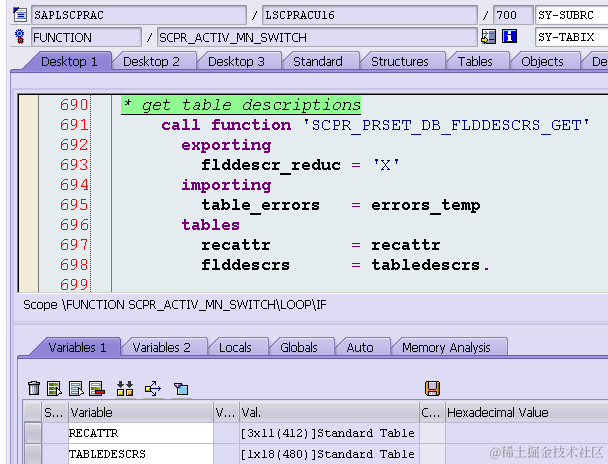Click the gear icon beside FUNCTION field
The height and width of the screenshot is (464, 608).
tap(19, 36)
